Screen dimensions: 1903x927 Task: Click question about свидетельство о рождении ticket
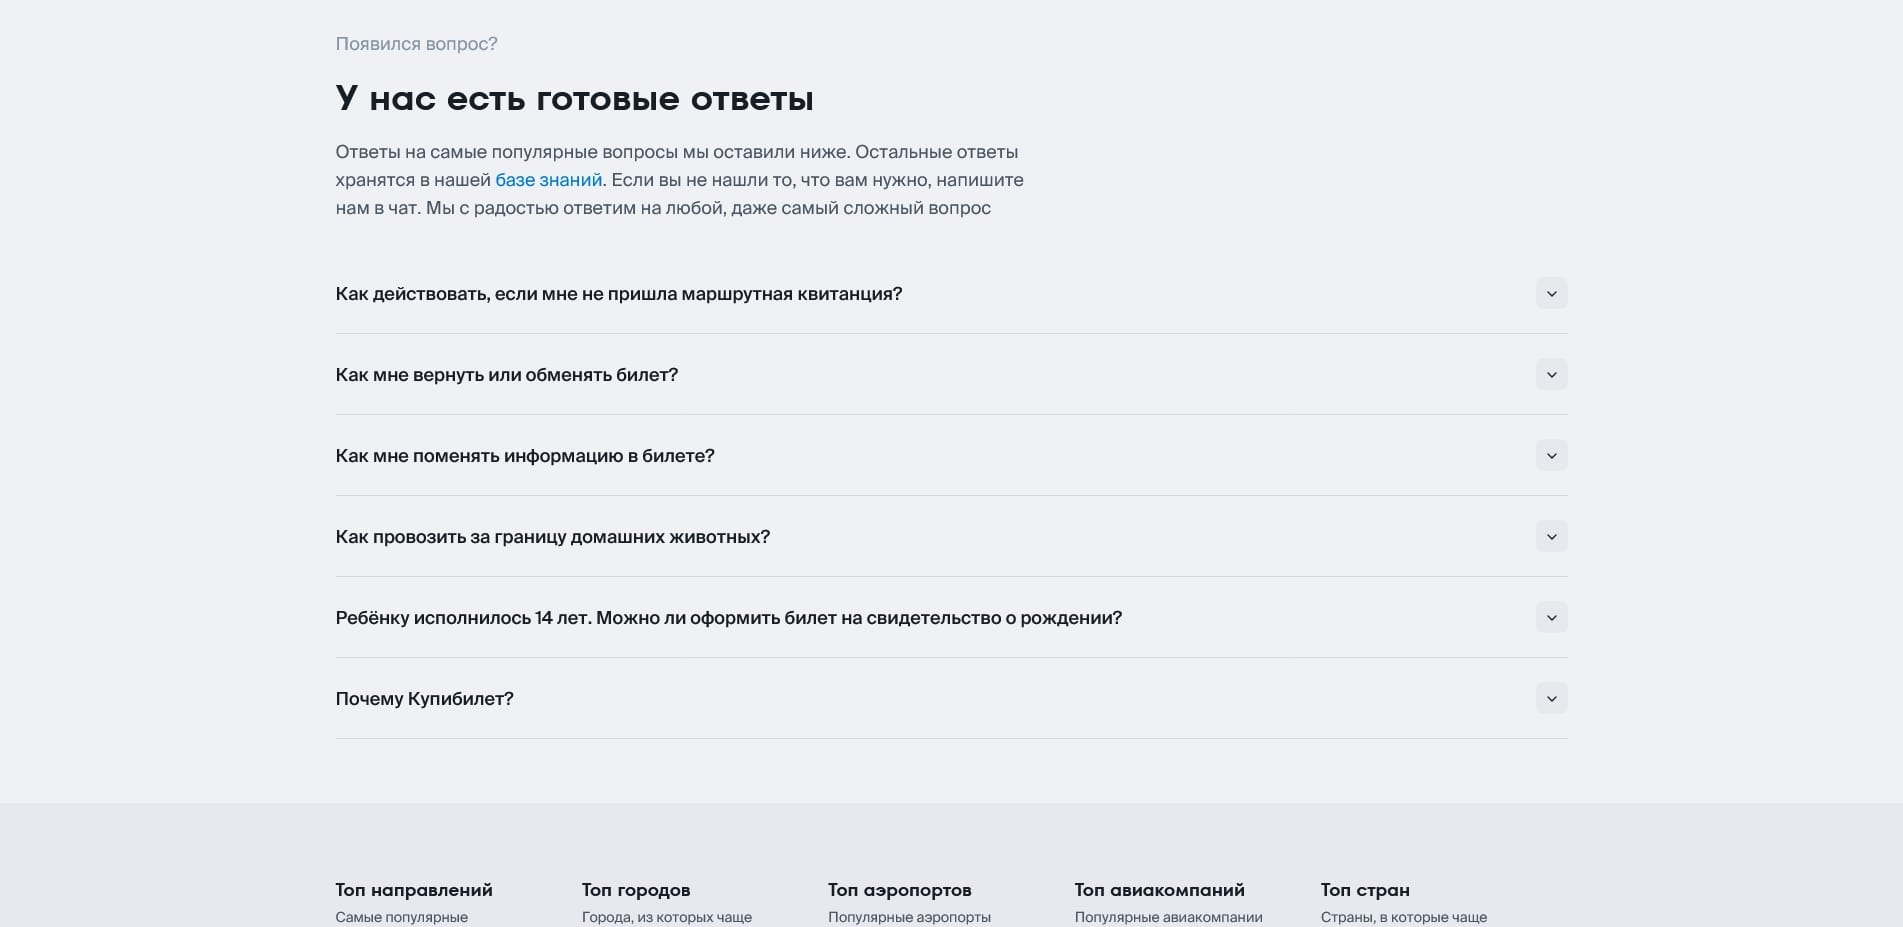click(728, 618)
